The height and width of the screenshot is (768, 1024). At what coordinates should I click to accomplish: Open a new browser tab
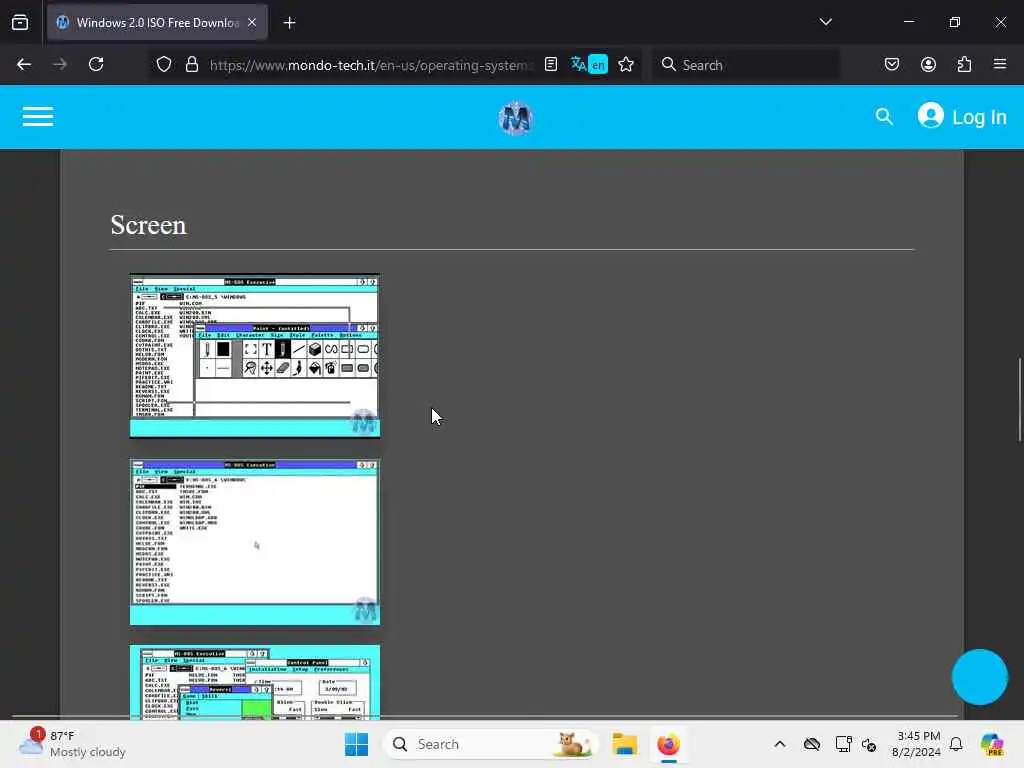tap(289, 23)
